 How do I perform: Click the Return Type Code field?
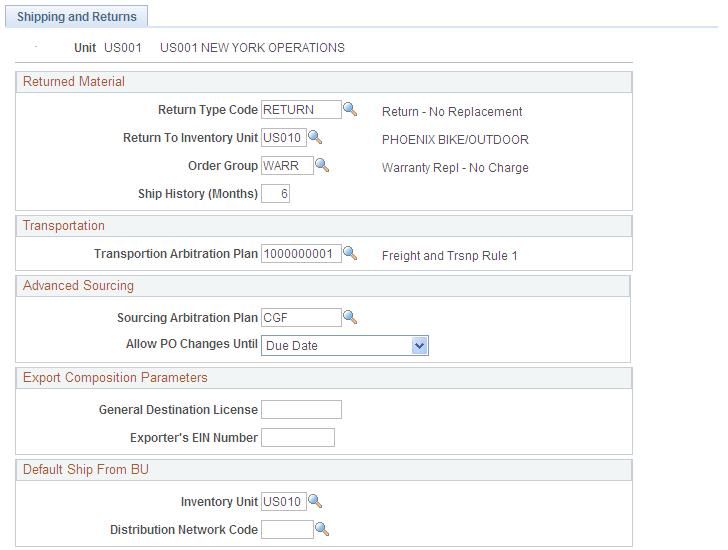(x=301, y=110)
